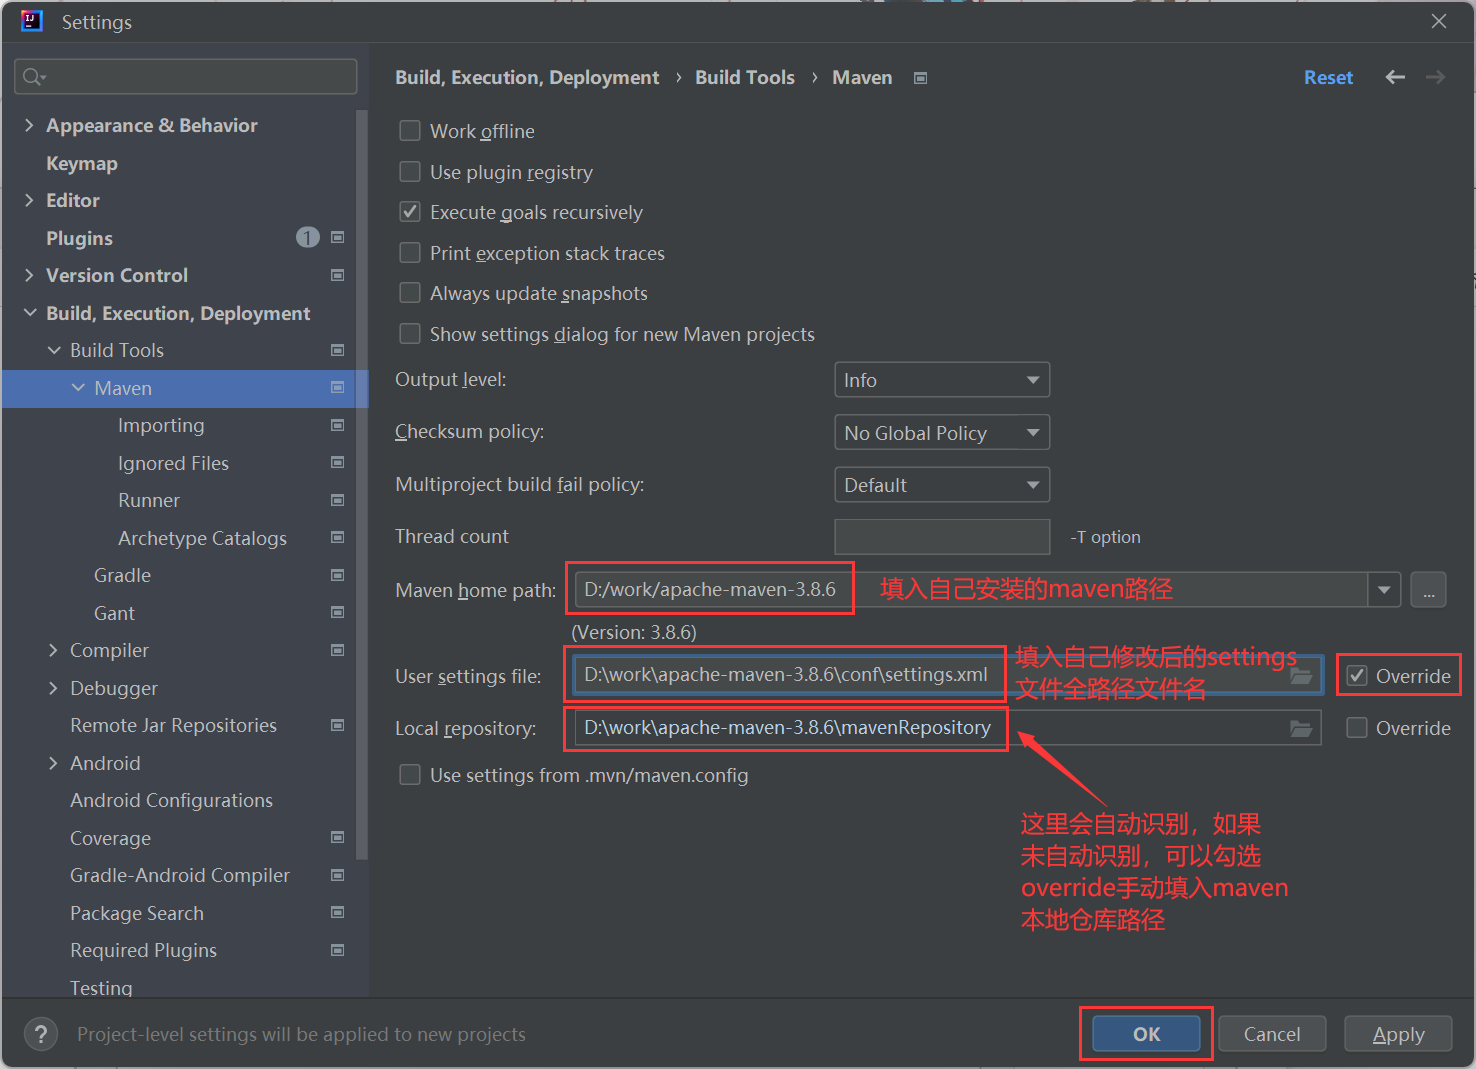Viewport: 1476px width, 1069px height.
Task: Click project-level icon on Build Tools row
Action: click(x=337, y=350)
